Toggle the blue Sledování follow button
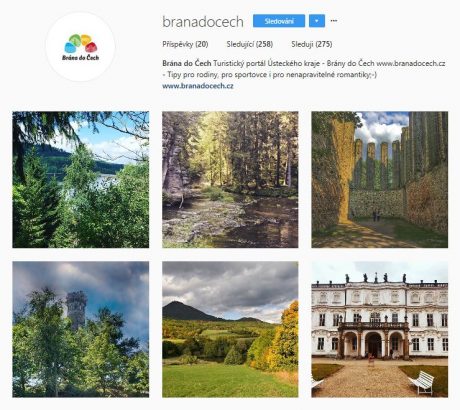Viewport: 460px width, 410px height. point(279,21)
